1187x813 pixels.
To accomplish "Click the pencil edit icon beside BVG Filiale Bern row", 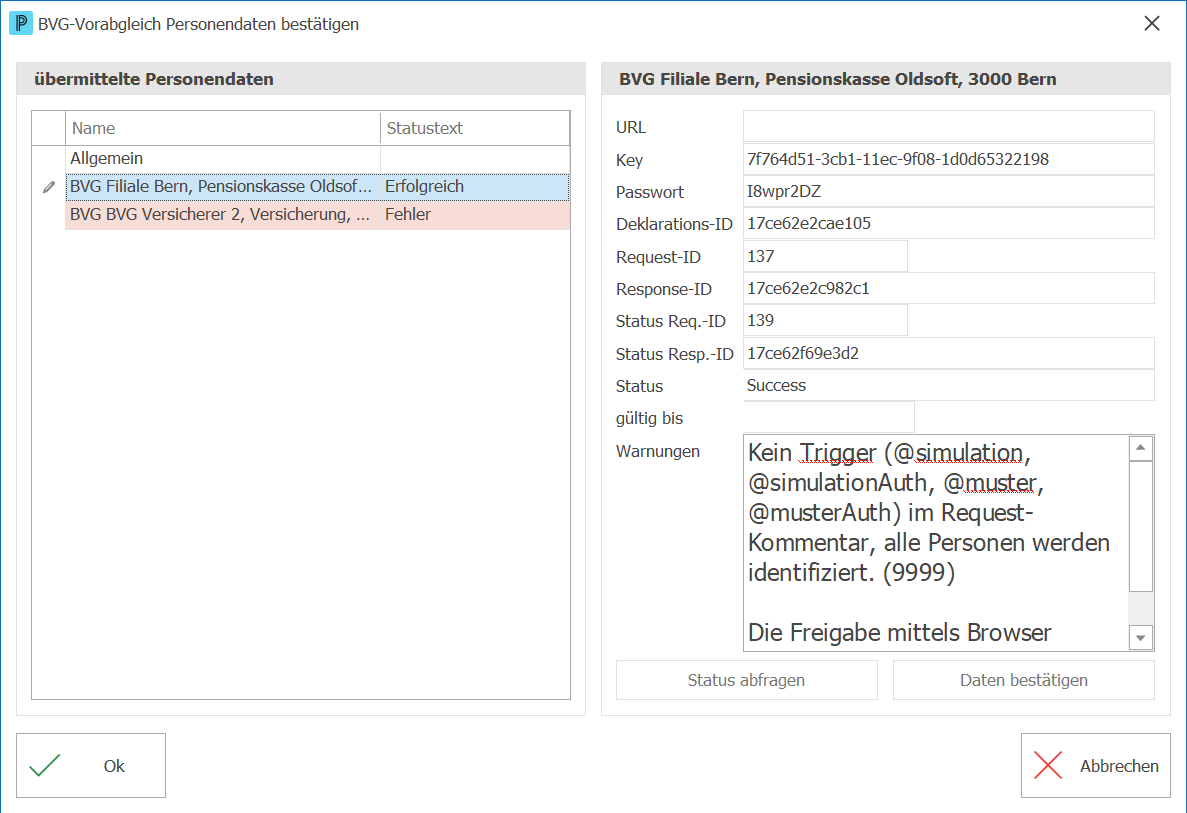I will tap(49, 187).
